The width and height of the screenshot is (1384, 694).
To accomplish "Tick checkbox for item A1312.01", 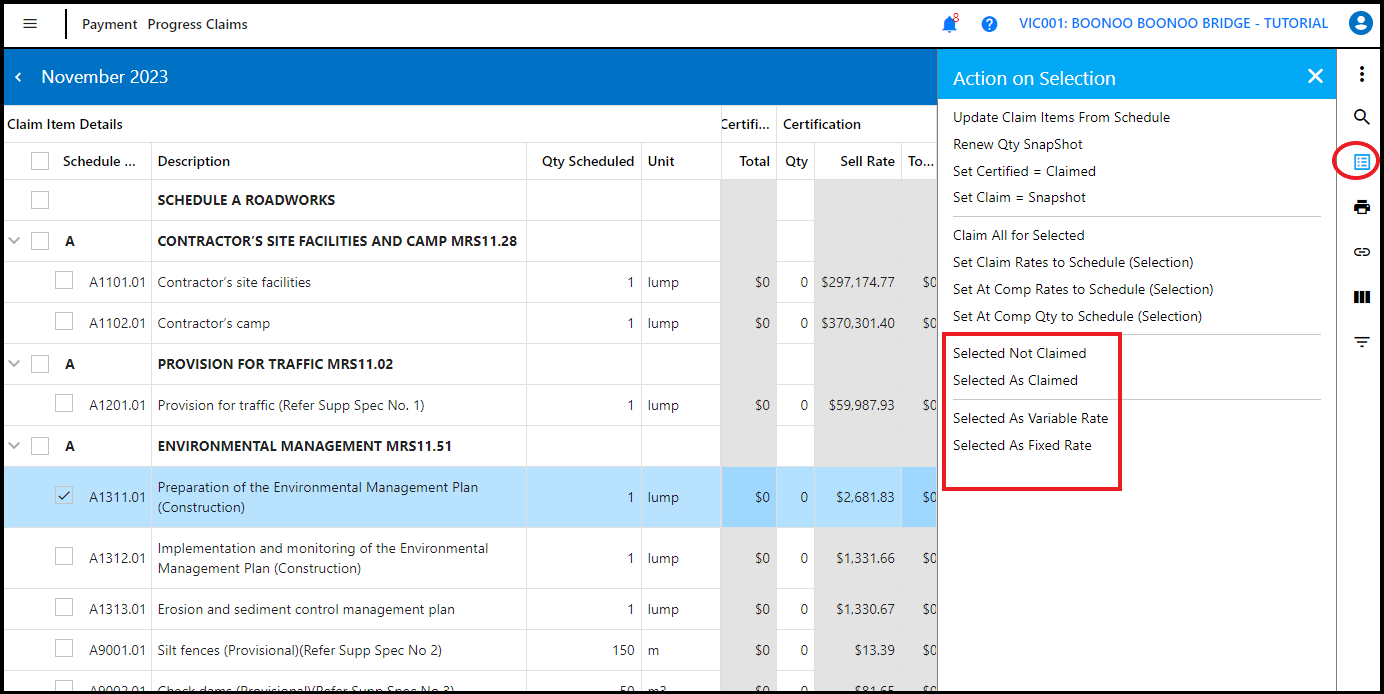I will (64, 556).
